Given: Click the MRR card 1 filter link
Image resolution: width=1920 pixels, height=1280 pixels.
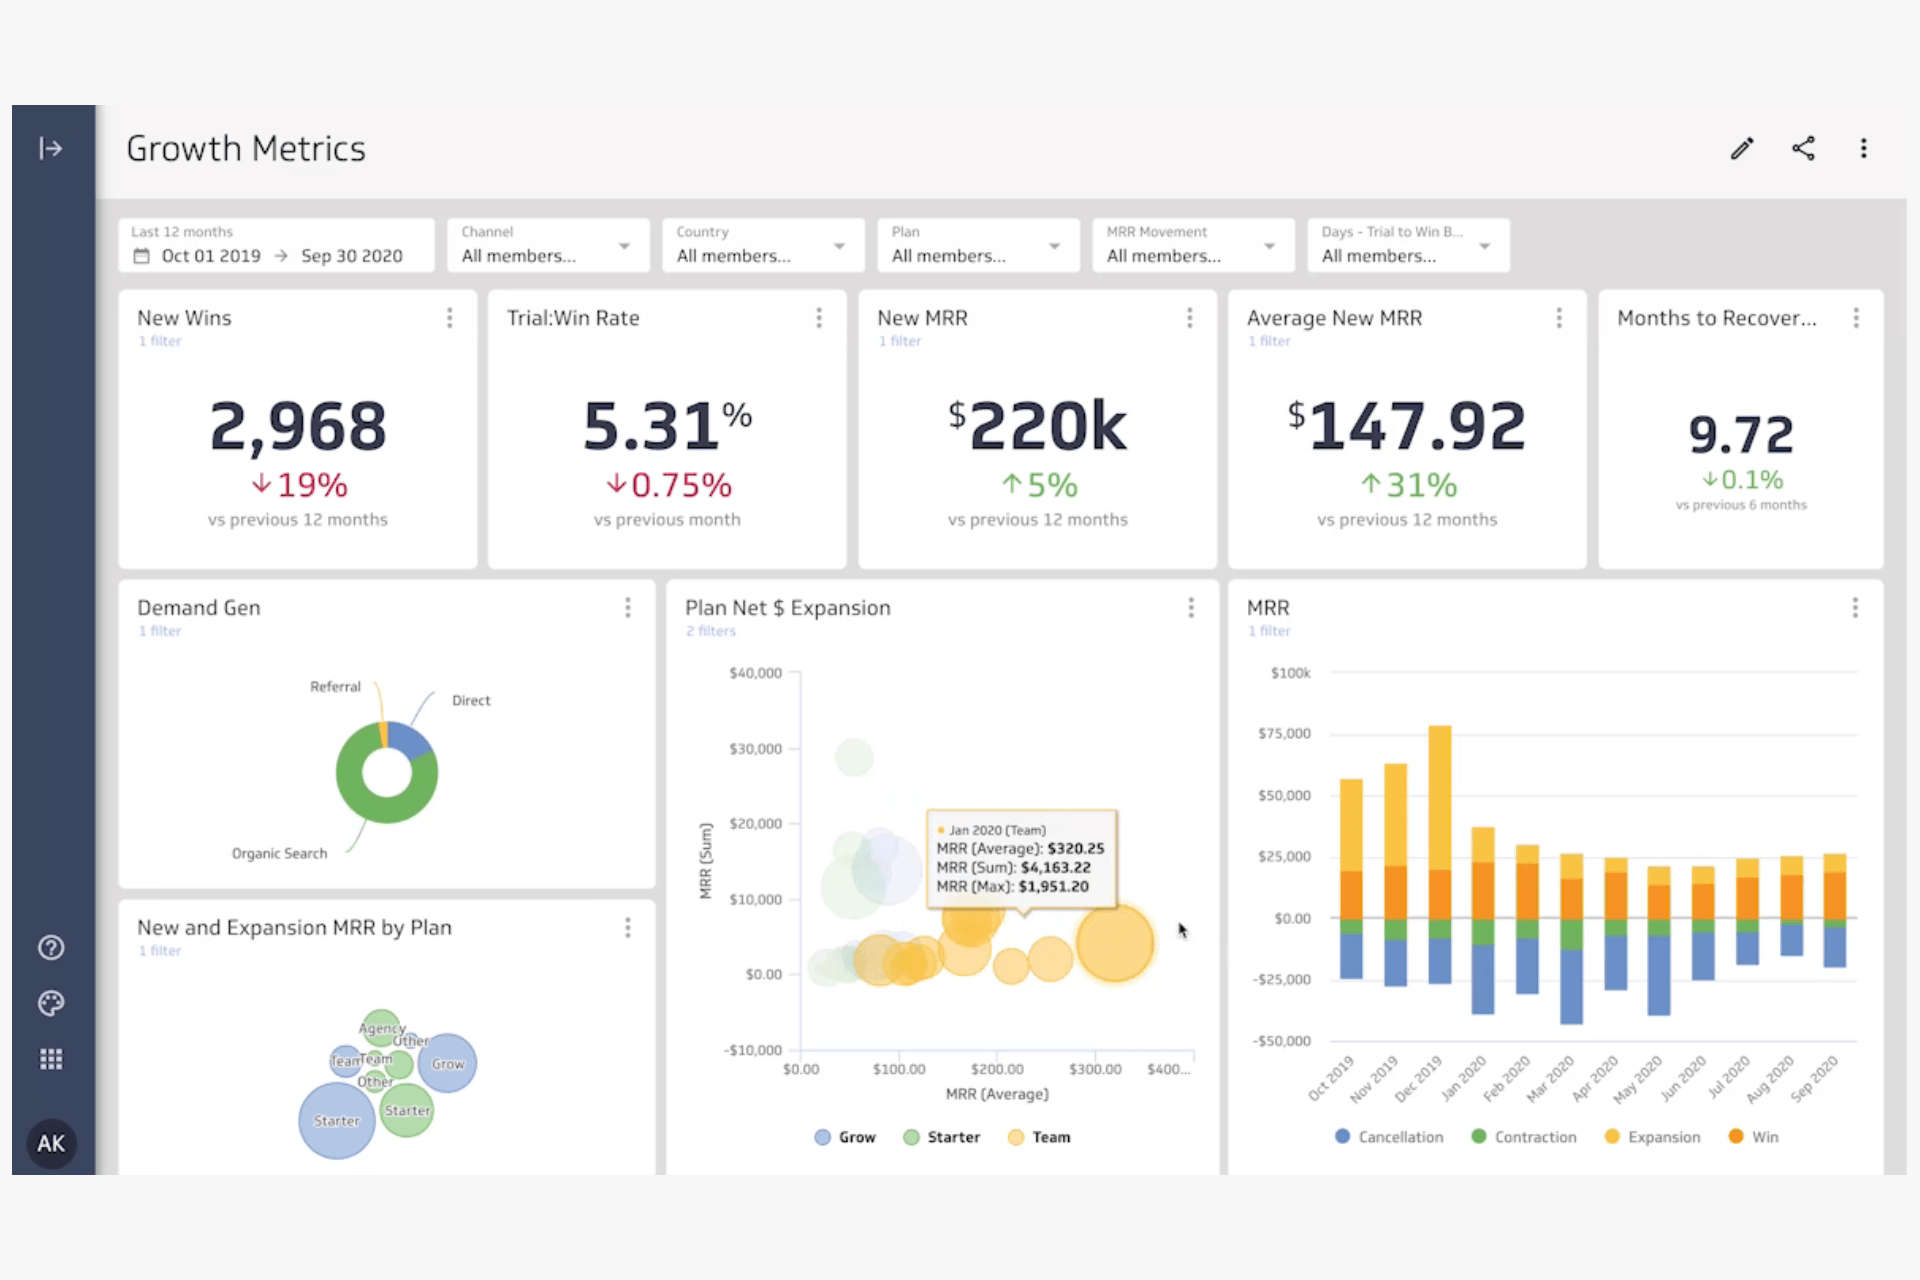Looking at the screenshot, I should 1269,631.
